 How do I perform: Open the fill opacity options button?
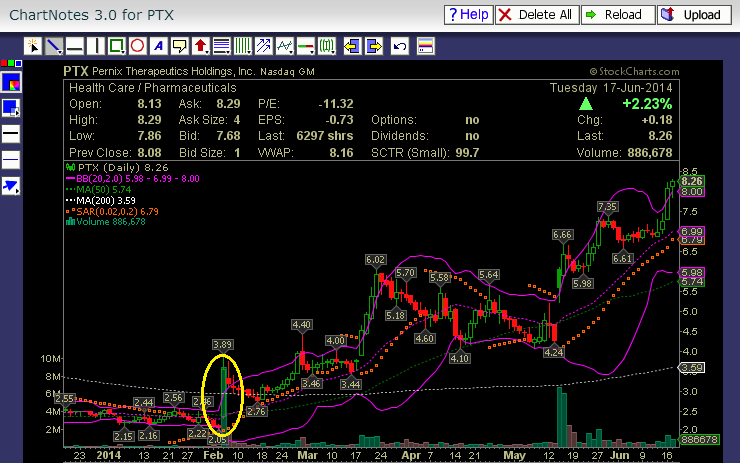pos(11,108)
